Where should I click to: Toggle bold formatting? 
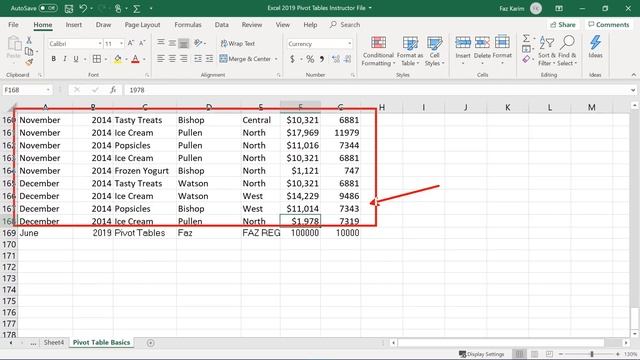53,59
